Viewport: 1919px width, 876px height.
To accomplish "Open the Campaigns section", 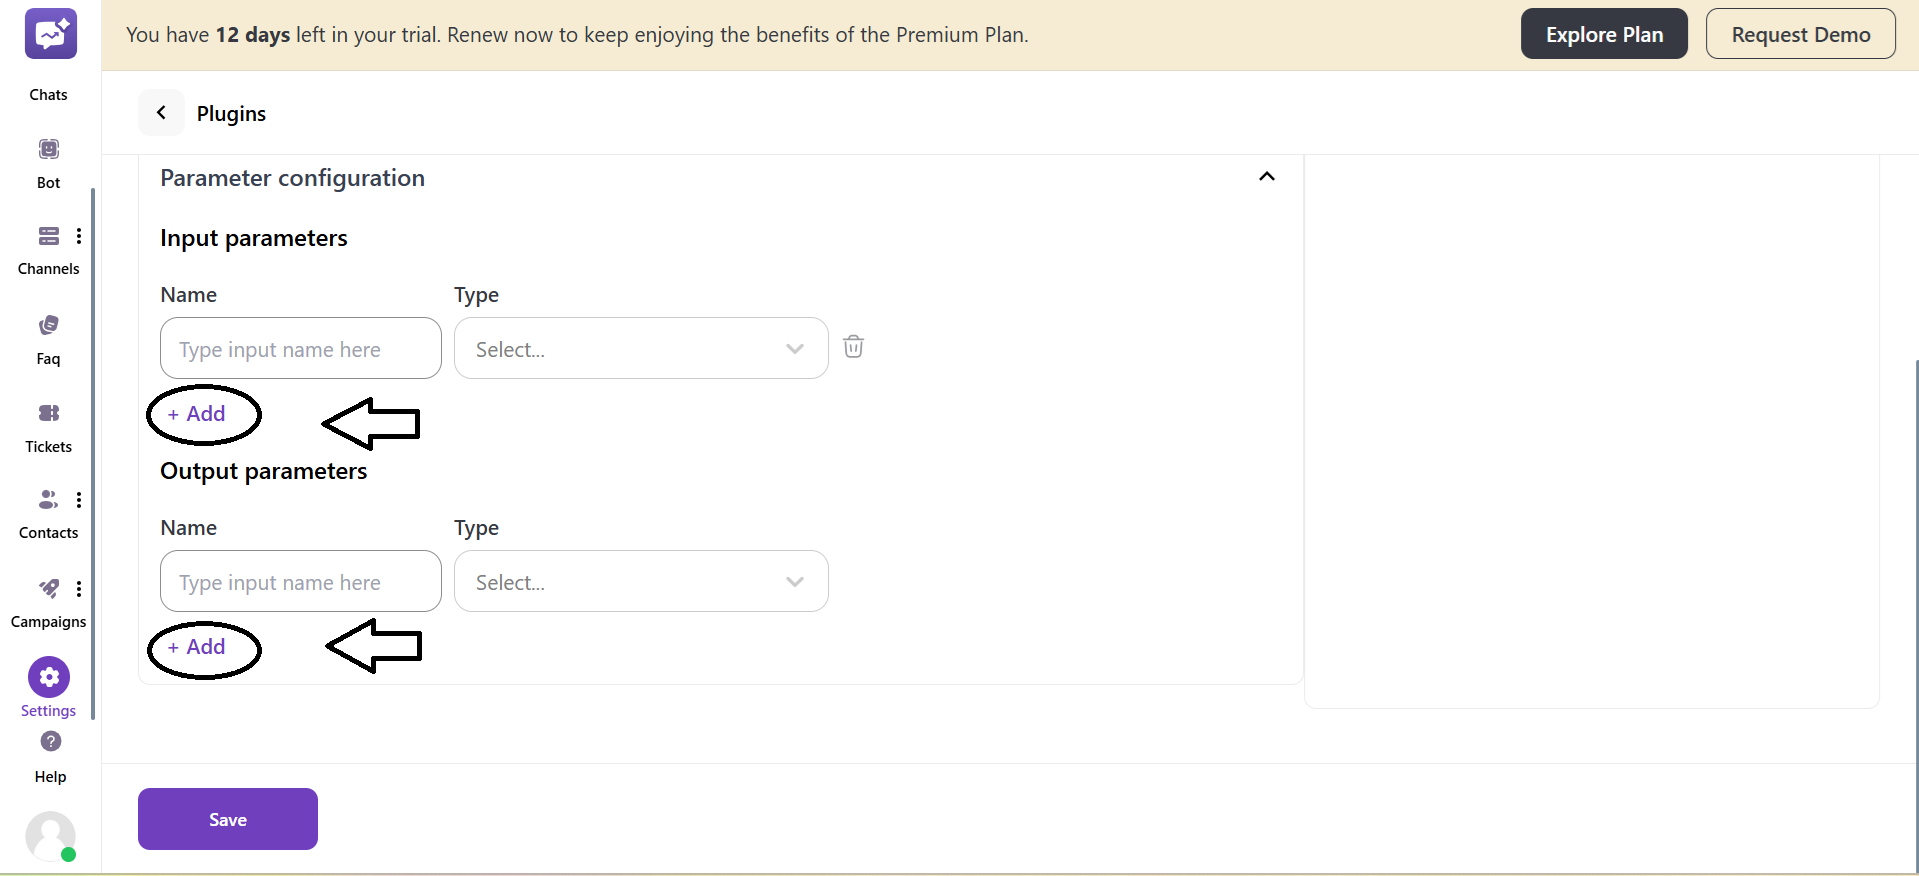I will (x=48, y=589).
